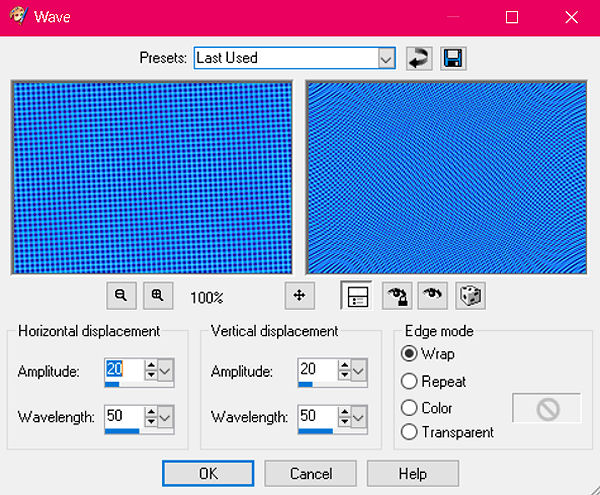
Task: Click the Cancel button
Action: point(311,473)
